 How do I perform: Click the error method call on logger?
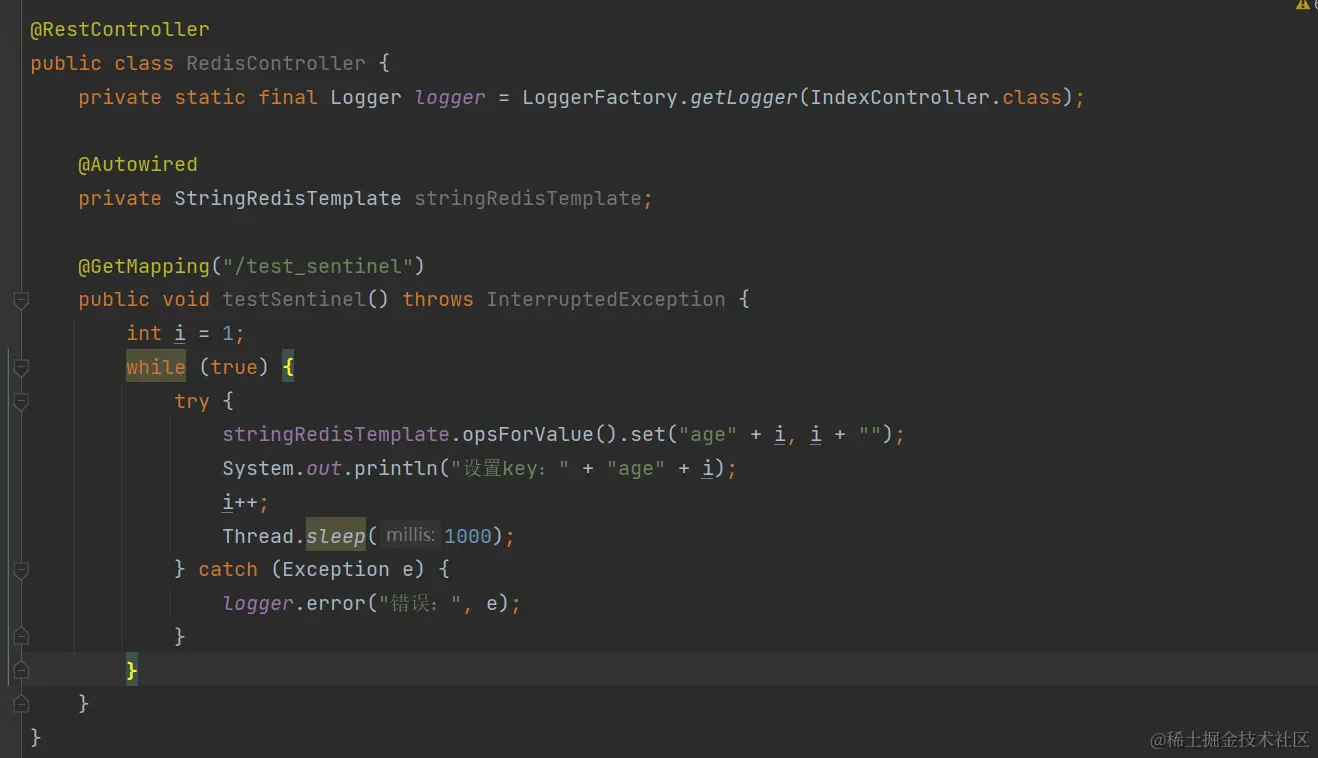336,604
